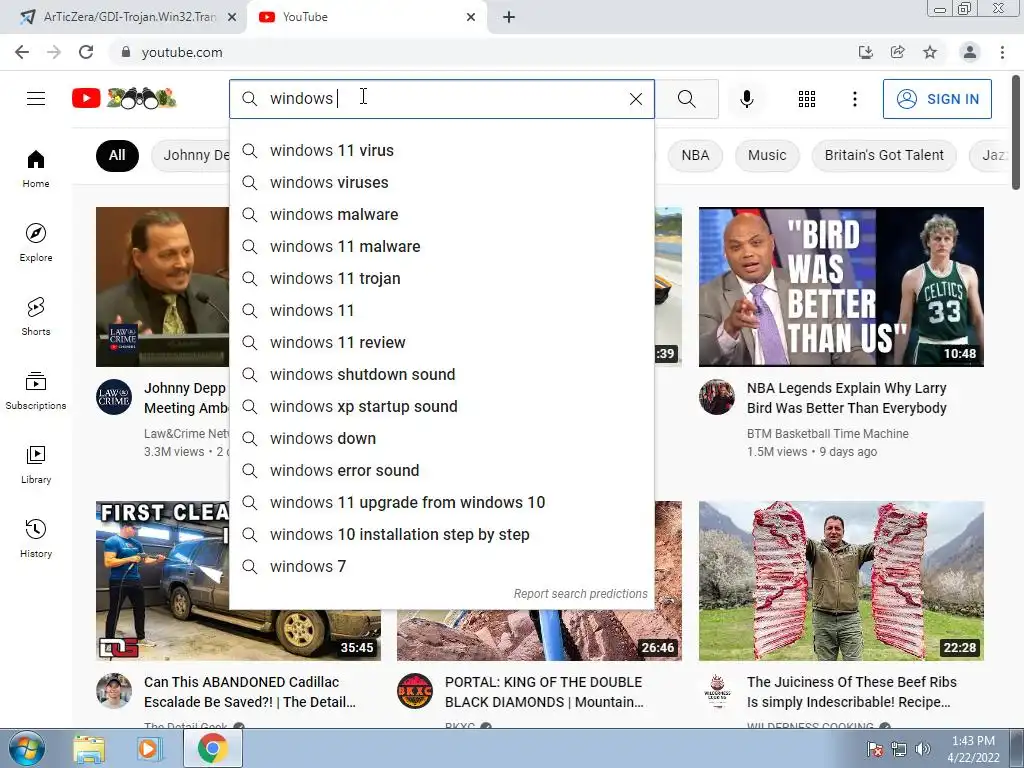Select suggestion "windows viruses"

click(441, 182)
